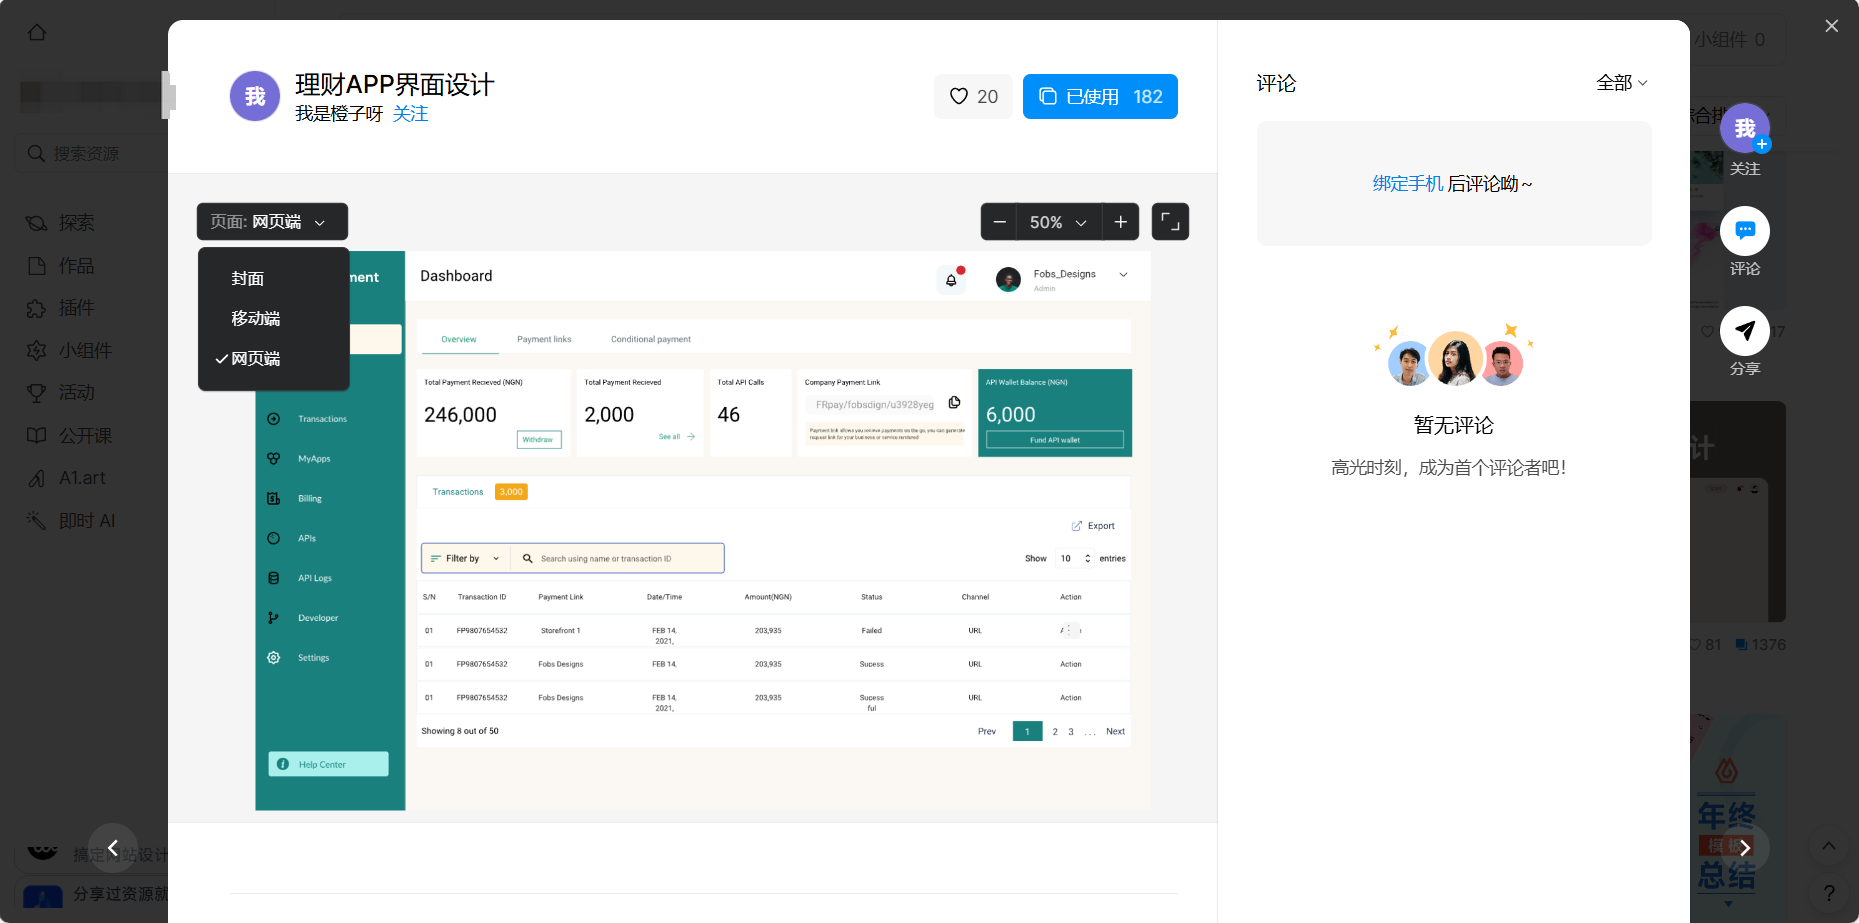Open Settings in preview sidebar
Viewport: 1859px width, 923px height.
coord(299,658)
